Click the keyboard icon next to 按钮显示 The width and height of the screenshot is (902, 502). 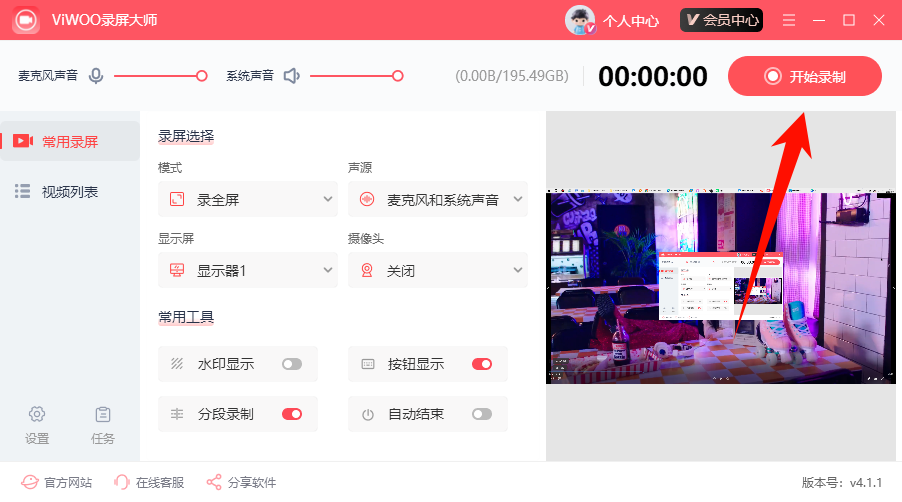click(x=368, y=364)
